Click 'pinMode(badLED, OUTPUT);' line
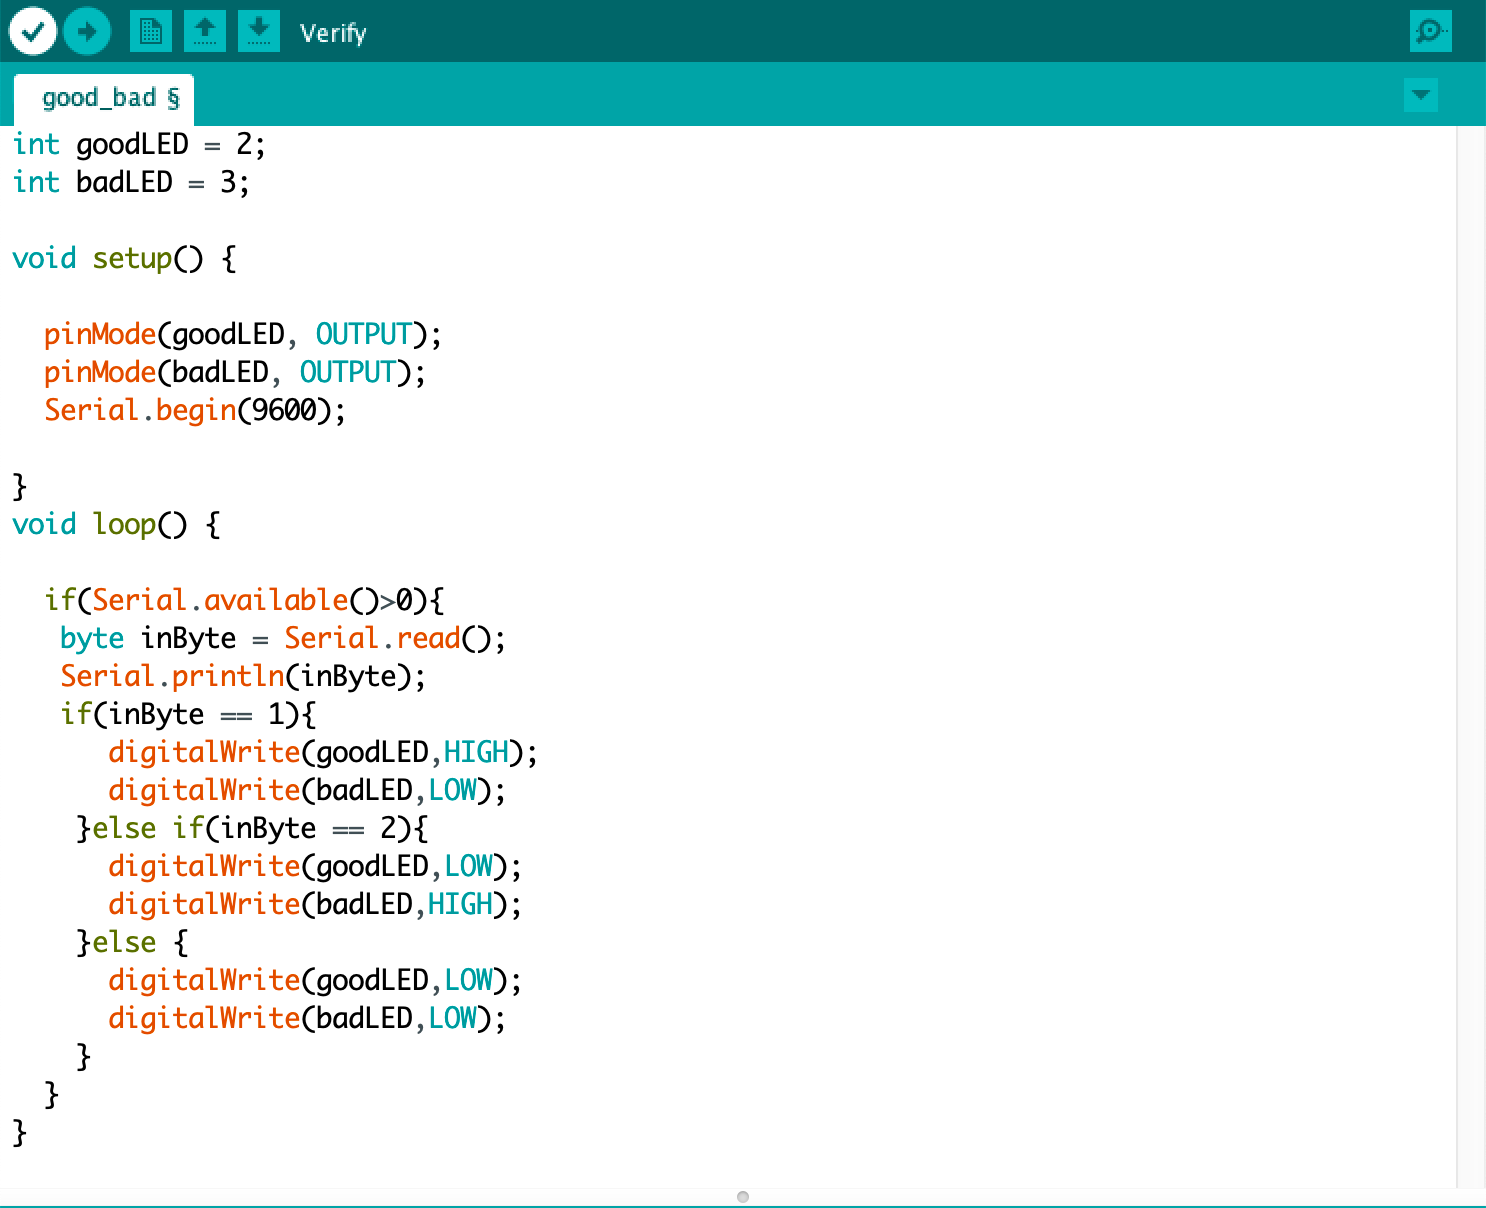This screenshot has width=1486, height=1208. (235, 372)
